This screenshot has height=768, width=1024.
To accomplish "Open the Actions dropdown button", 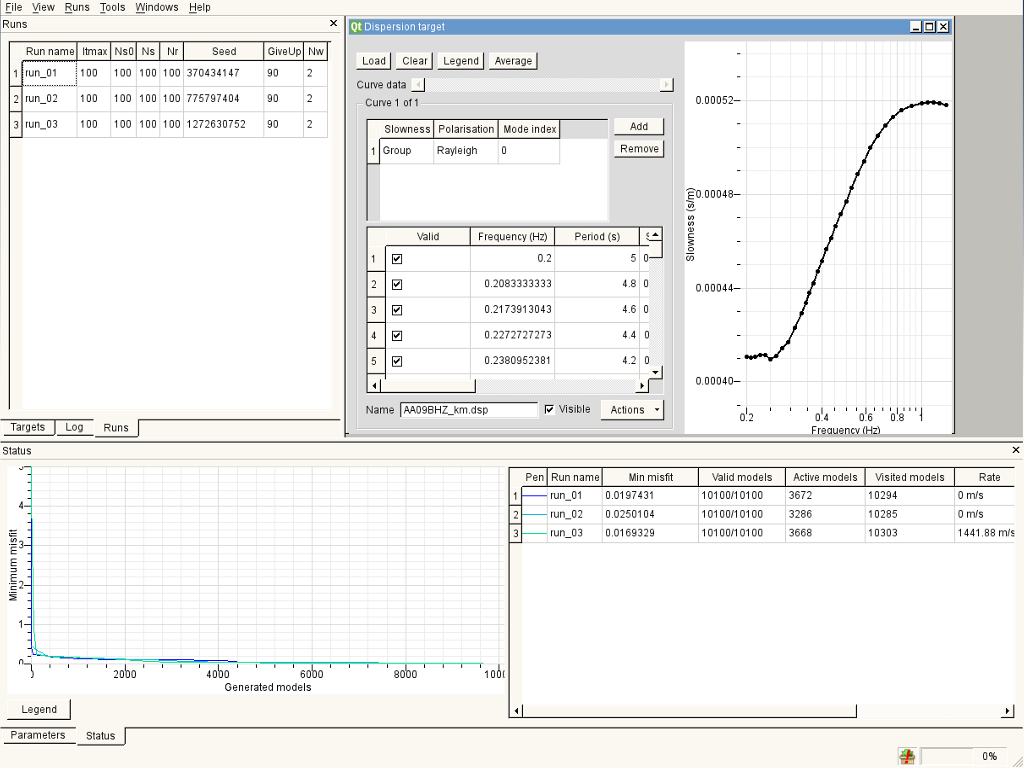I will tap(632, 410).
